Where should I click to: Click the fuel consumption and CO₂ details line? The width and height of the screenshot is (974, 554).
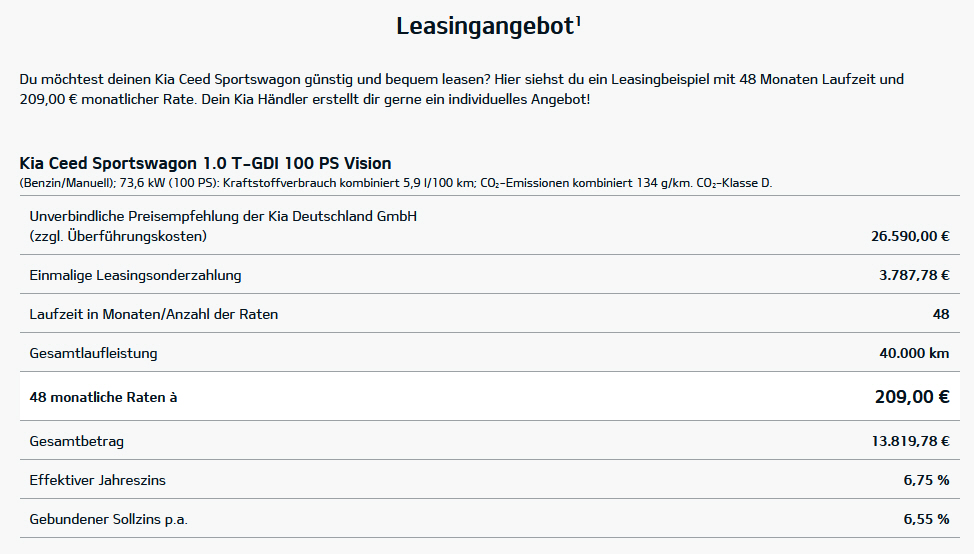pos(395,183)
